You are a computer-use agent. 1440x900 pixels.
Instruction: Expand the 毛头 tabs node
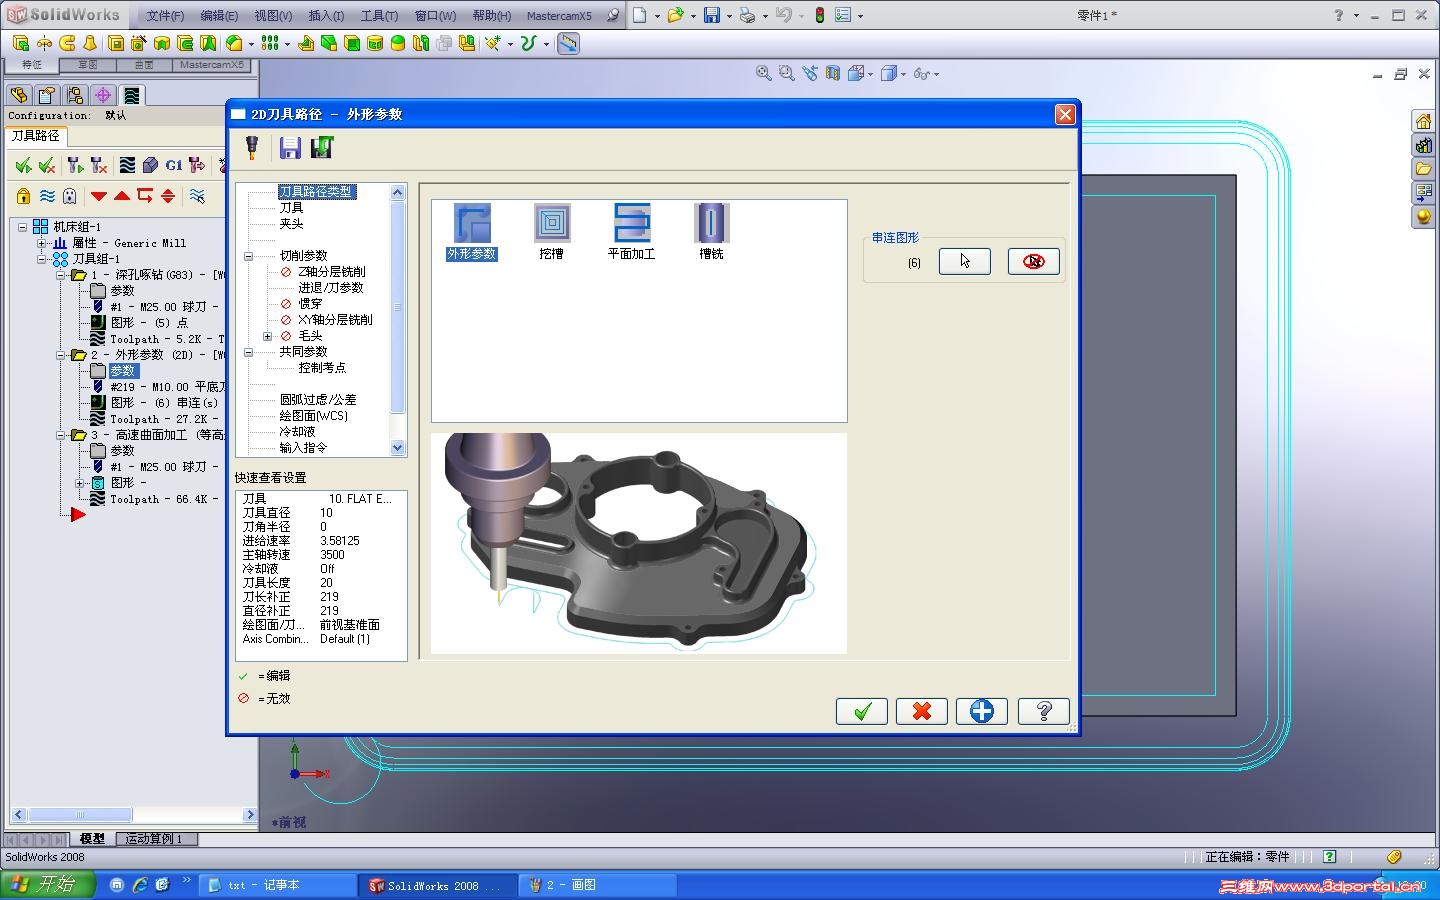[267, 336]
